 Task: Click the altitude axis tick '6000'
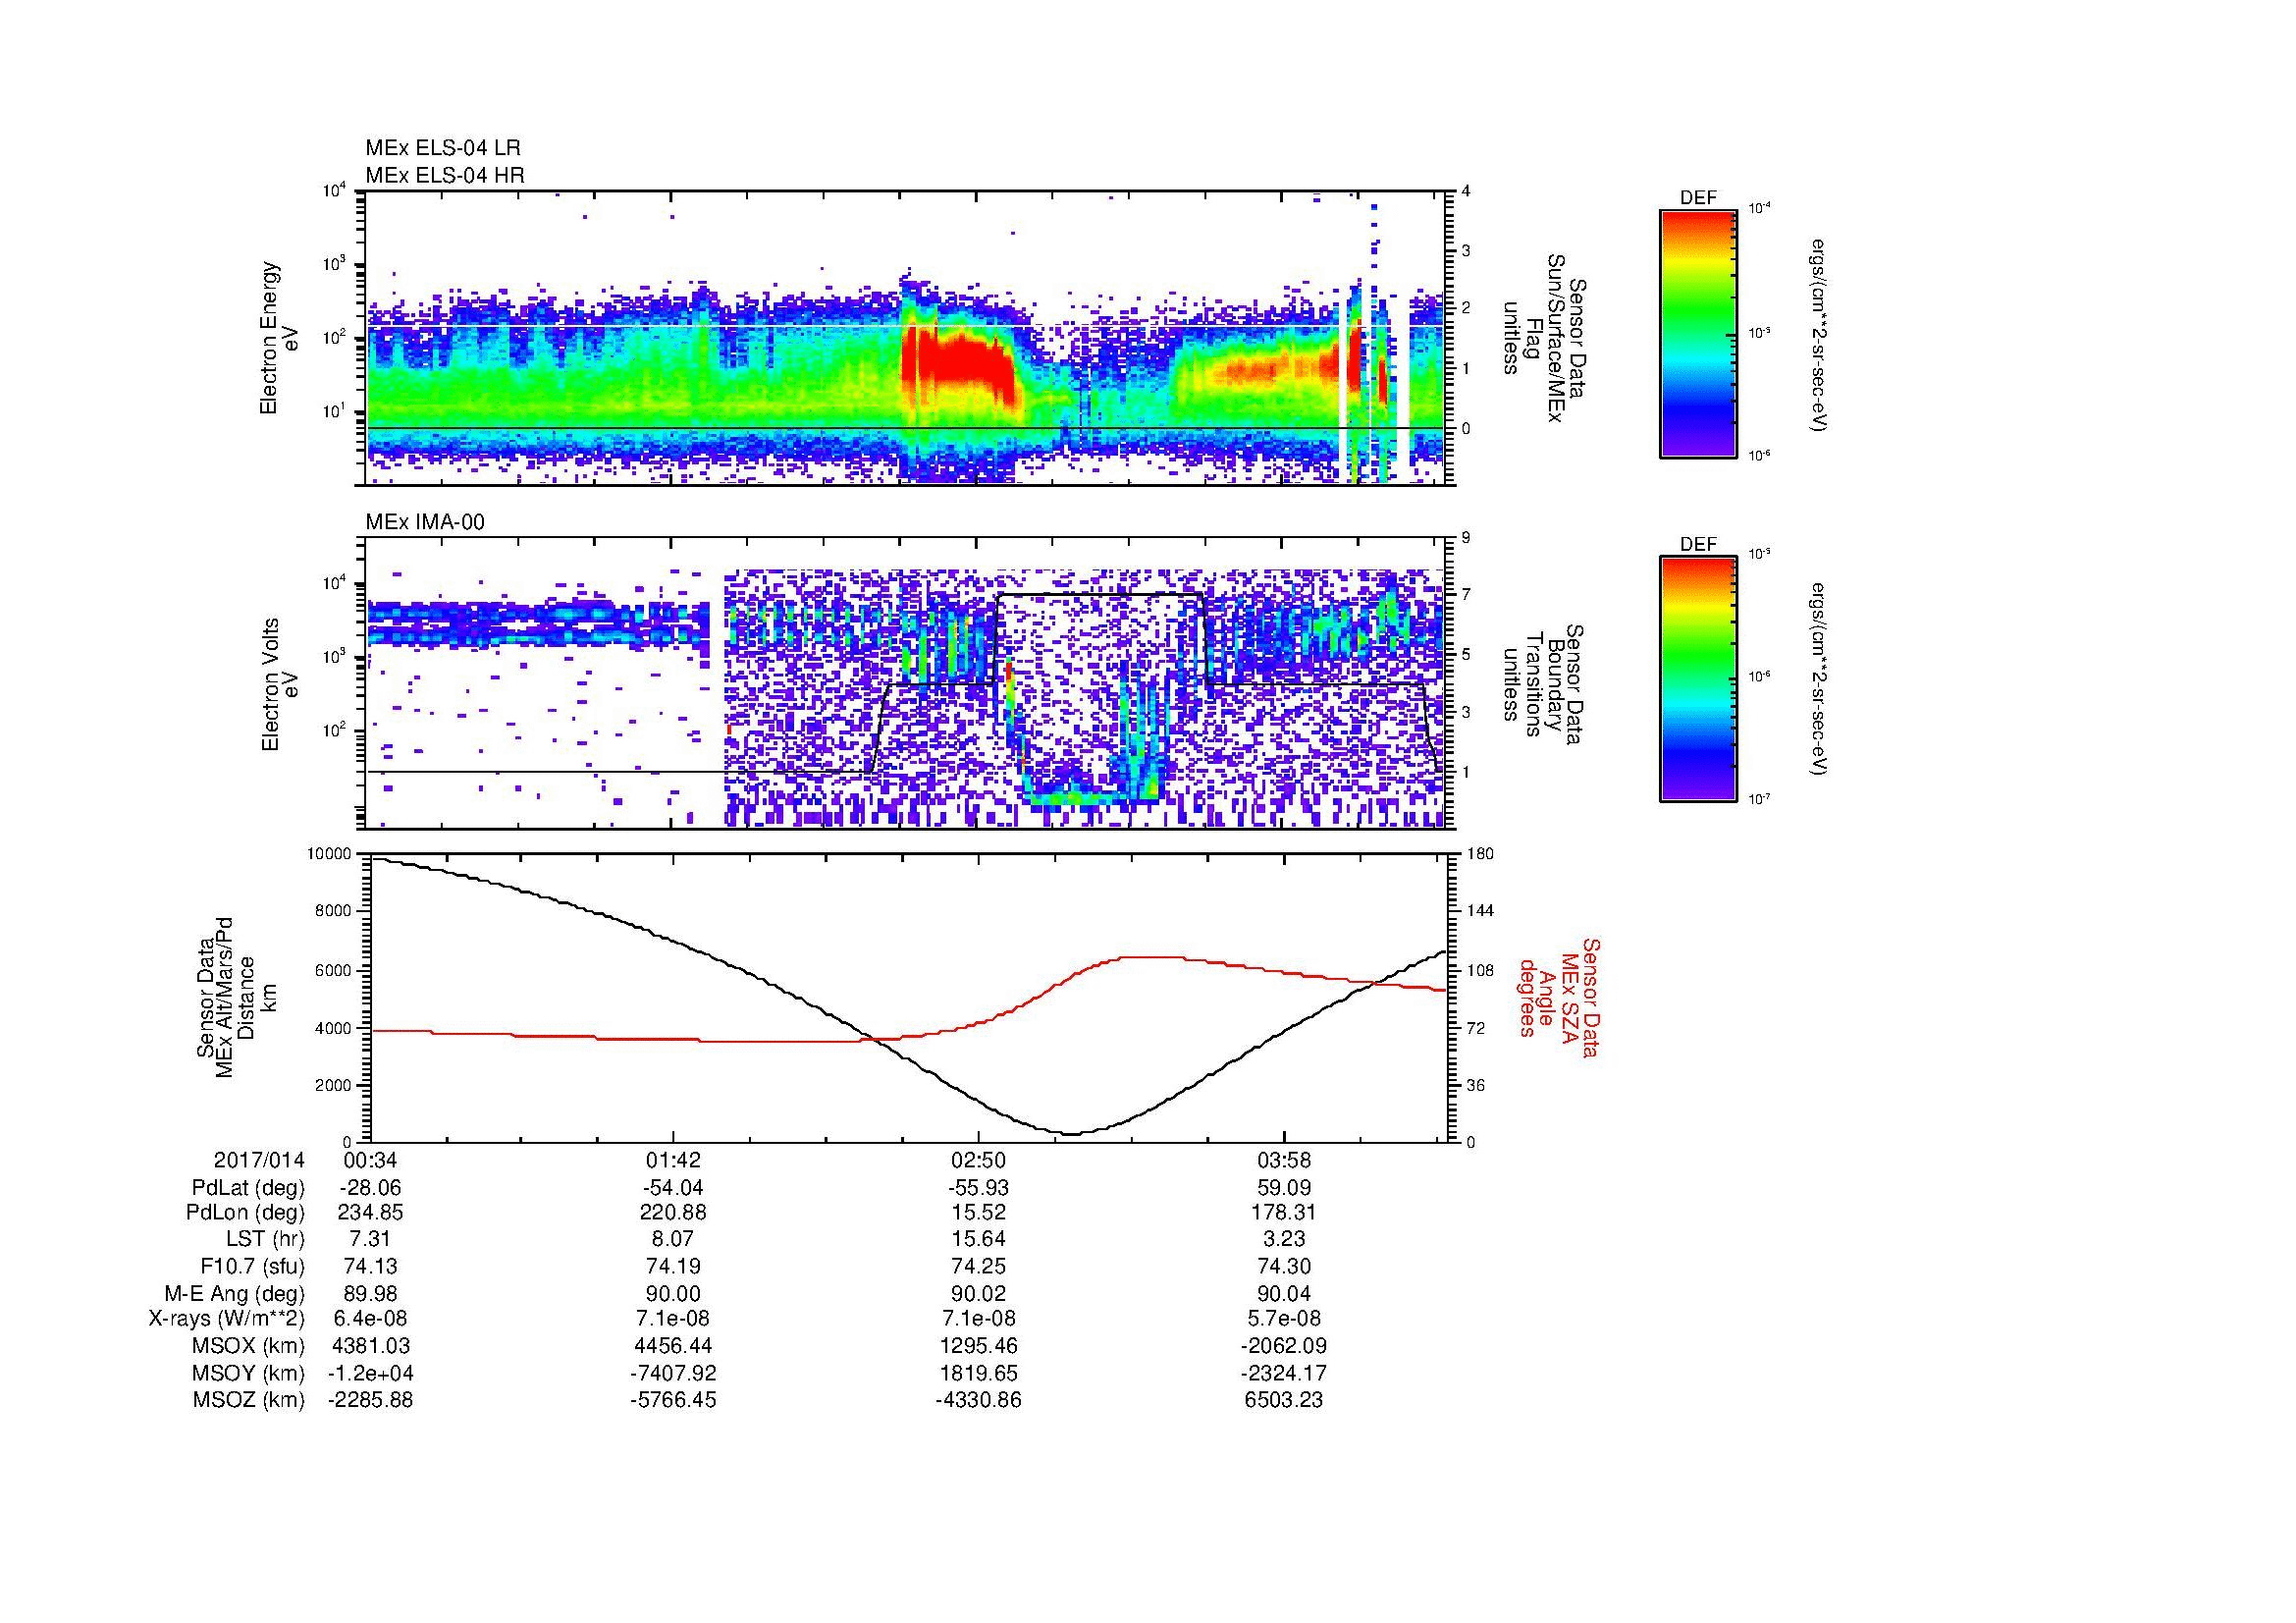point(334,969)
